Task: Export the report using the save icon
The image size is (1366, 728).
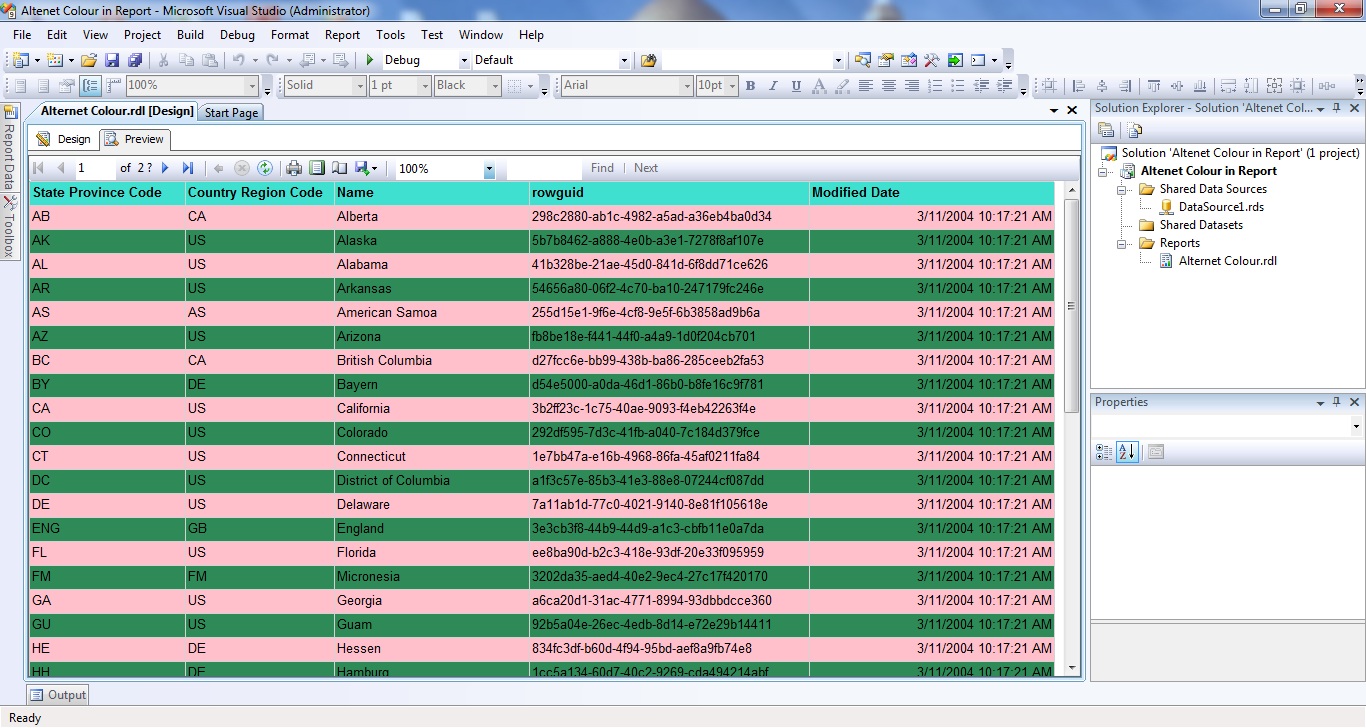Action: point(359,168)
